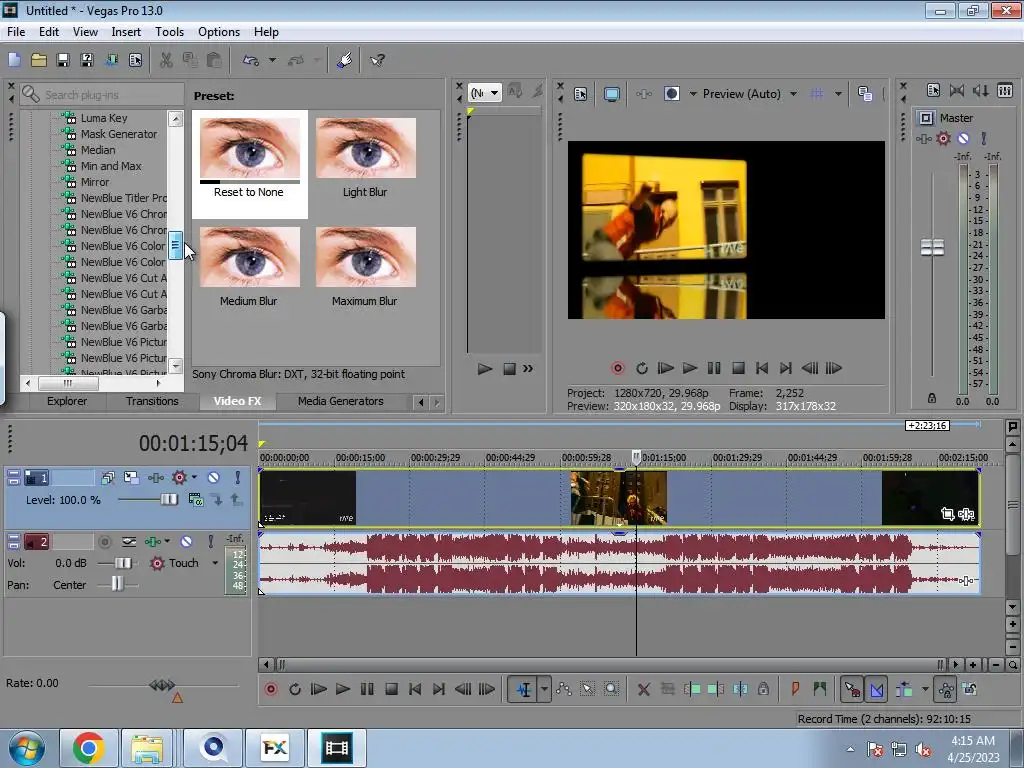The width and height of the screenshot is (1024, 768).
Task: Click the Search plug-ins input field
Action: point(102,95)
